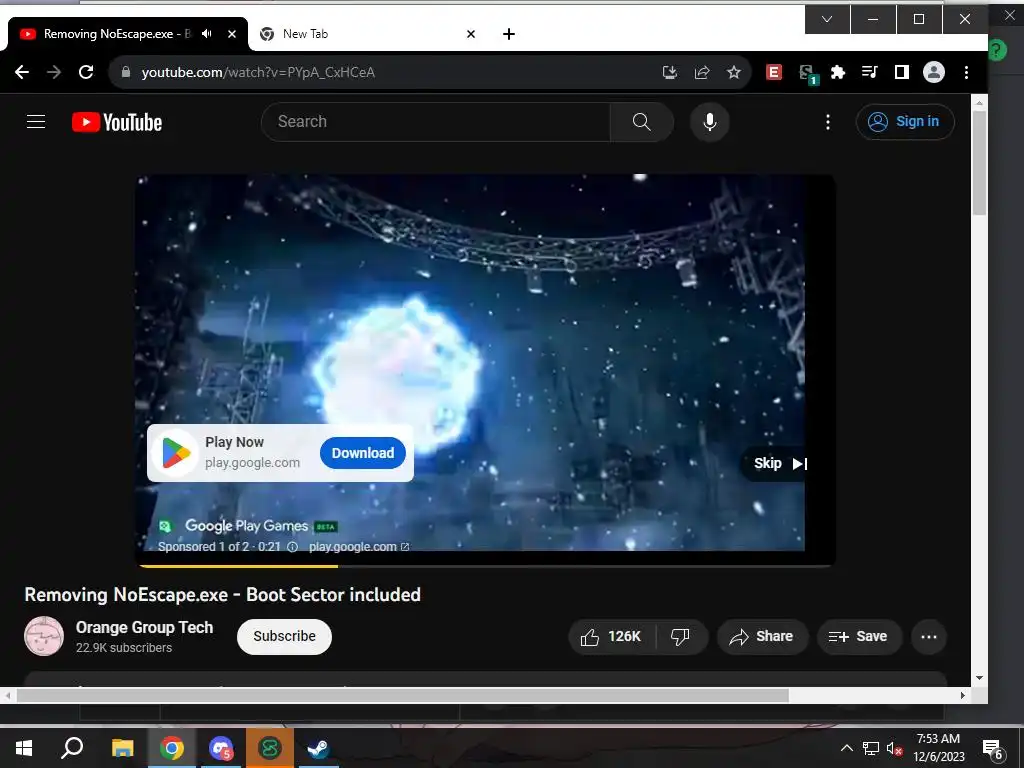Open File Explorer from the taskbar

point(122,747)
